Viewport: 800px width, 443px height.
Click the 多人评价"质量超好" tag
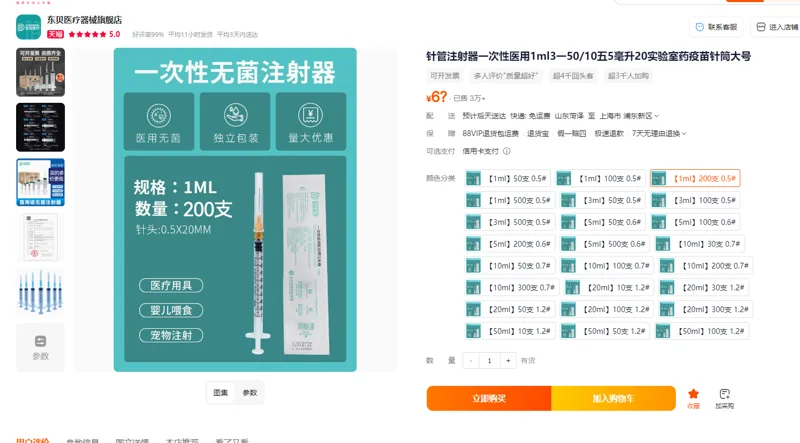click(x=506, y=76)
